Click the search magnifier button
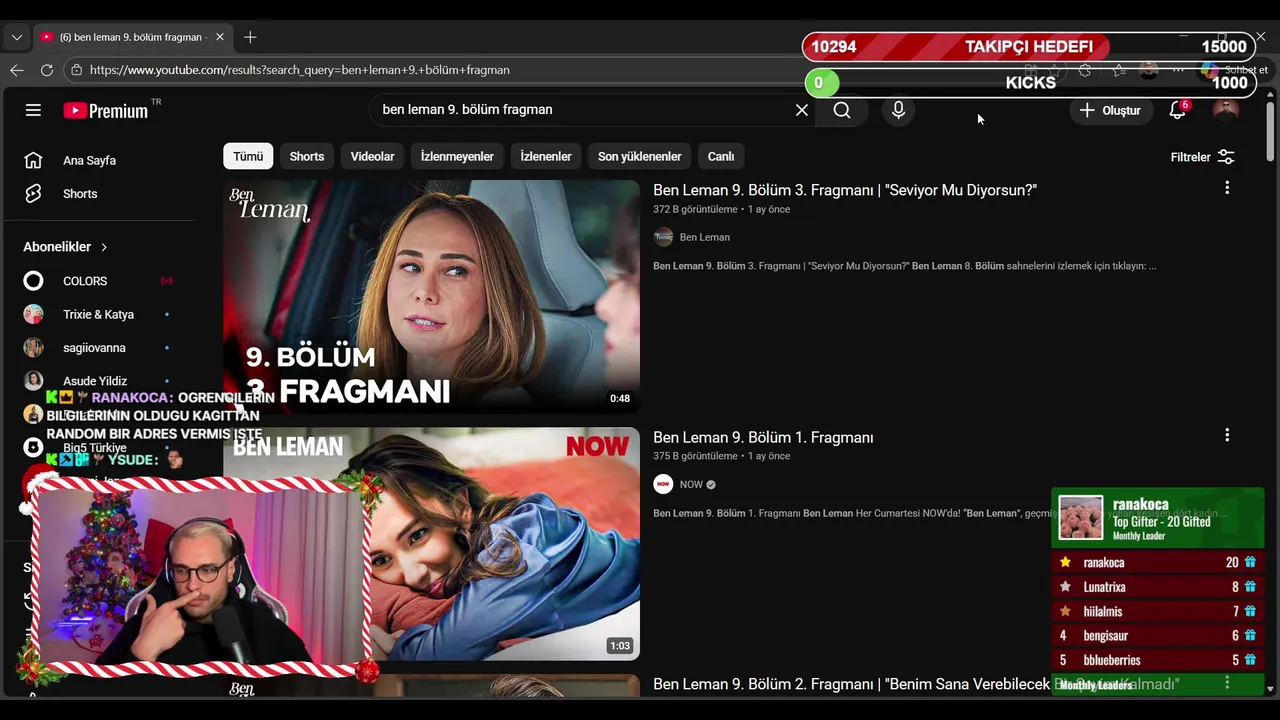The image size is (1280, 720). tap(842, 110)
